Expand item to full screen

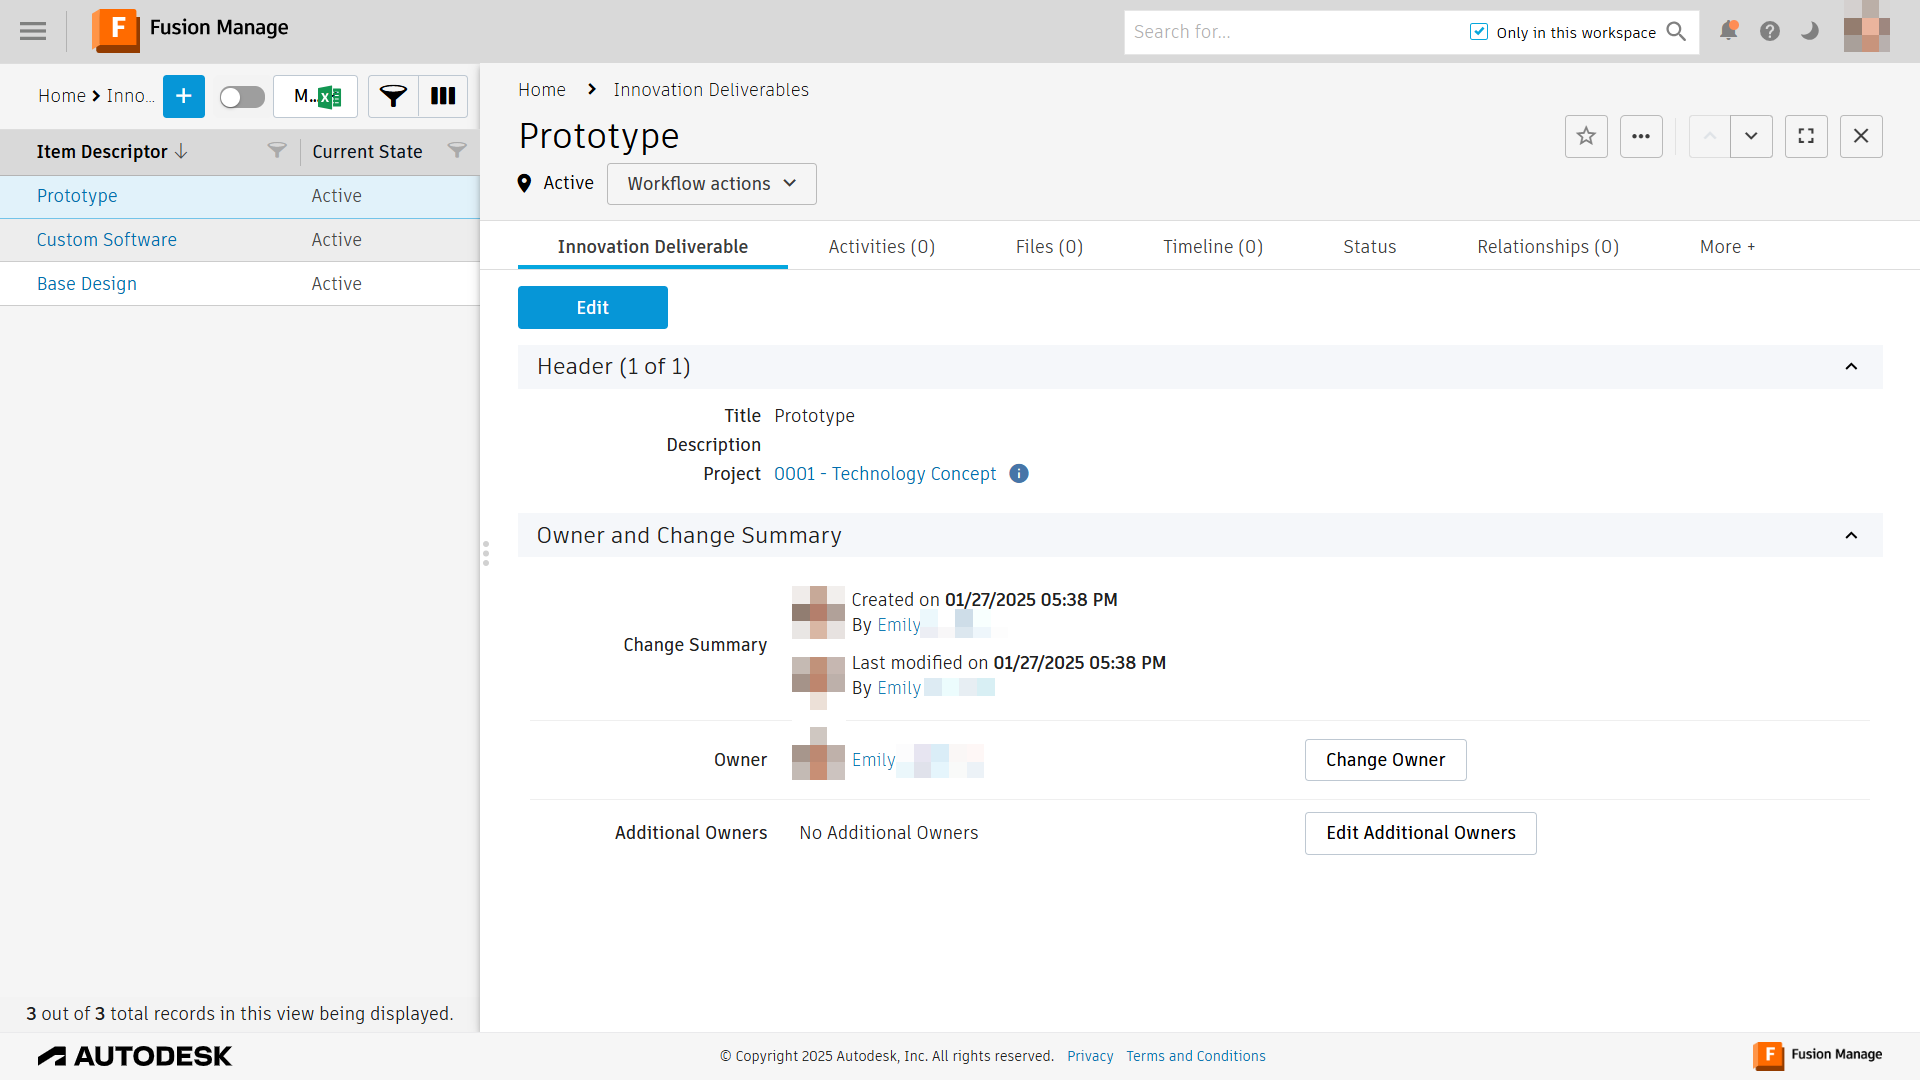(x=1806, y=137)
